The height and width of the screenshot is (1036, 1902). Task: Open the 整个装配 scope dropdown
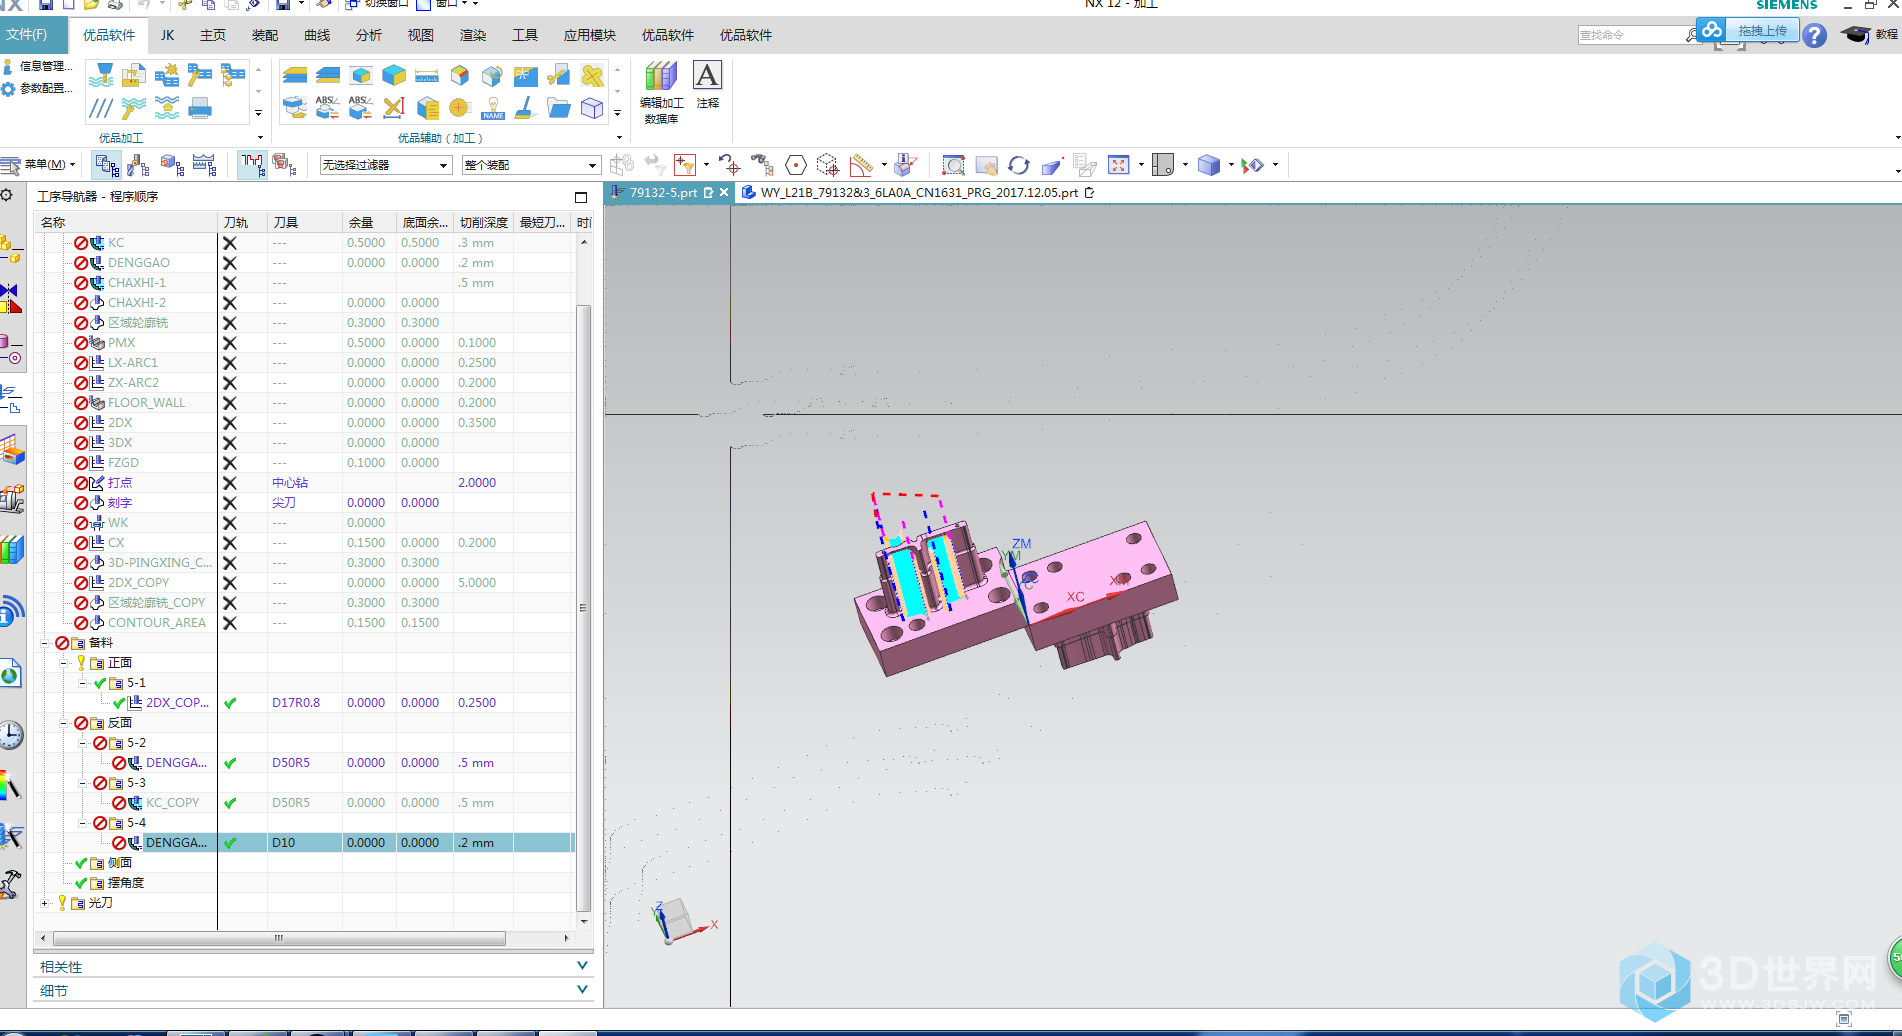pyautogui.click(x=531, y=165)
